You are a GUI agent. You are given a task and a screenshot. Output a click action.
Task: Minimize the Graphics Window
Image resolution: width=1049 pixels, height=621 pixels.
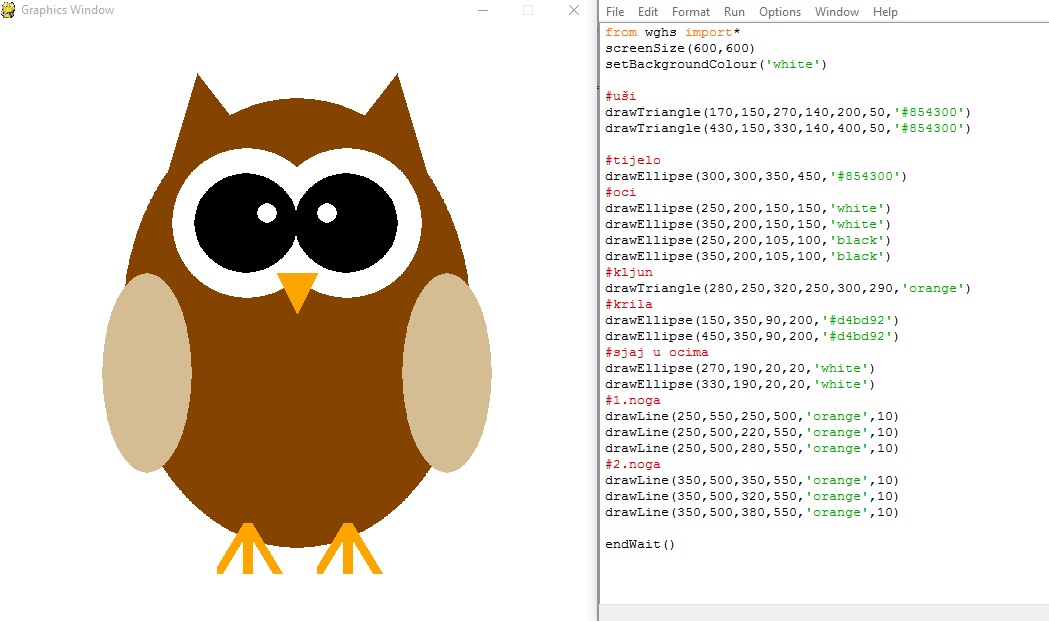(483, 10)
